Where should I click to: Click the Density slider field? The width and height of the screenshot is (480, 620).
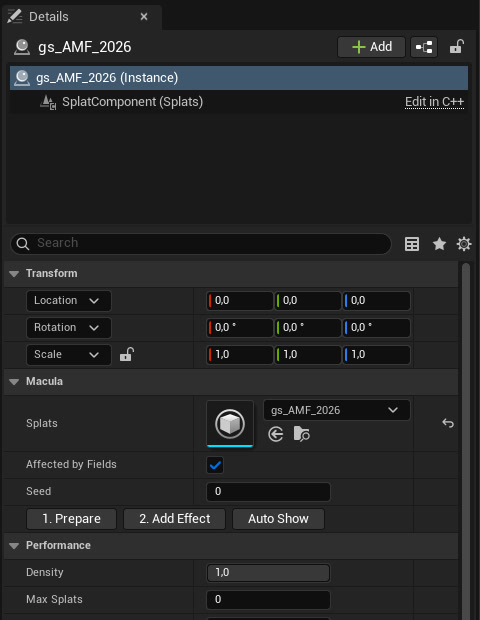click(x=268, y=573)
